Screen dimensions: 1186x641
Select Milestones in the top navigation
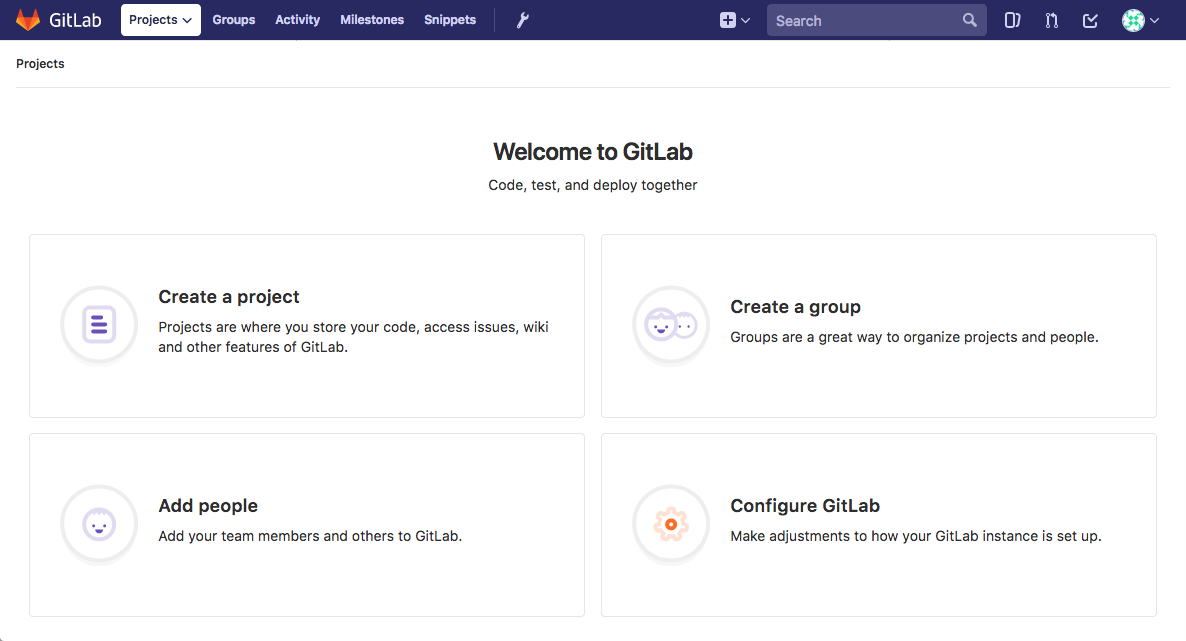click(372, 20)
